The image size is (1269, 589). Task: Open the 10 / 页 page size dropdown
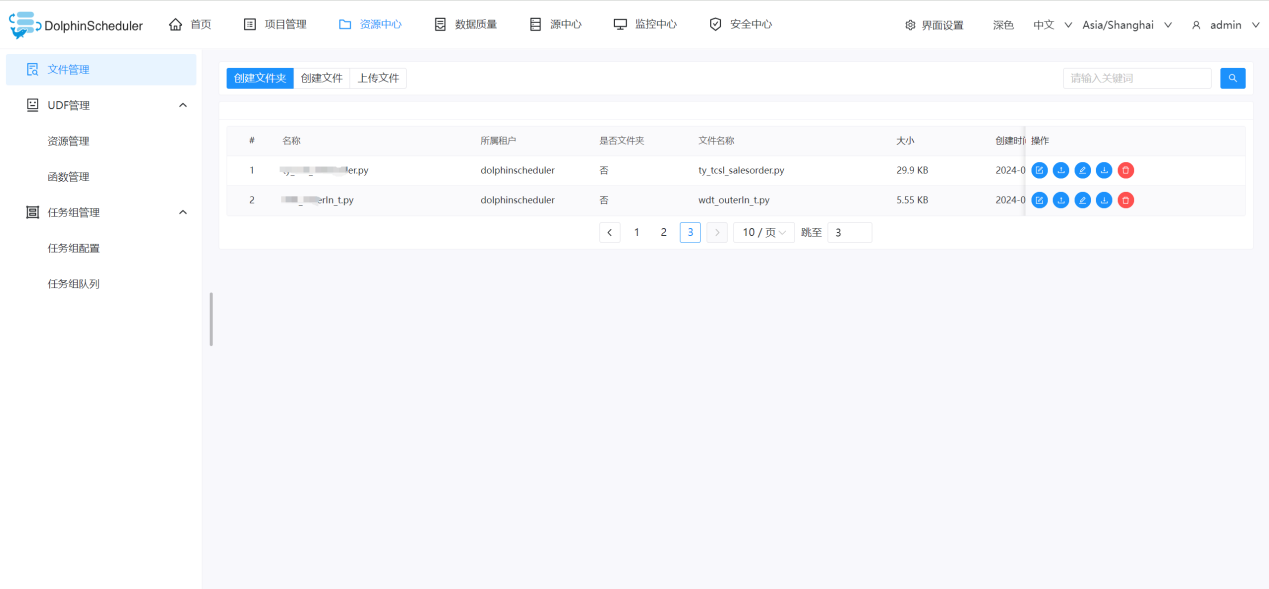pos(763,232)
